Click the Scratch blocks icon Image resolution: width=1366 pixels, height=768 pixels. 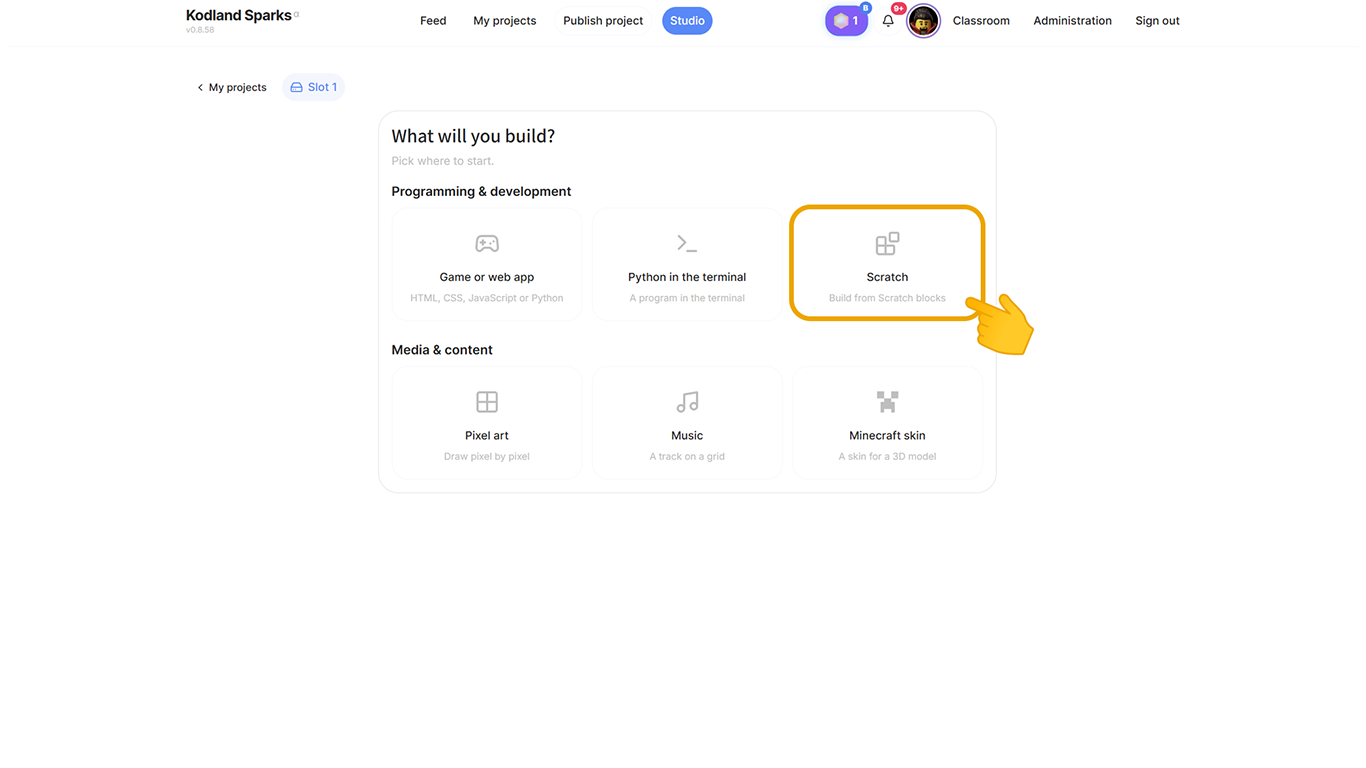click(x=887, y=243)
